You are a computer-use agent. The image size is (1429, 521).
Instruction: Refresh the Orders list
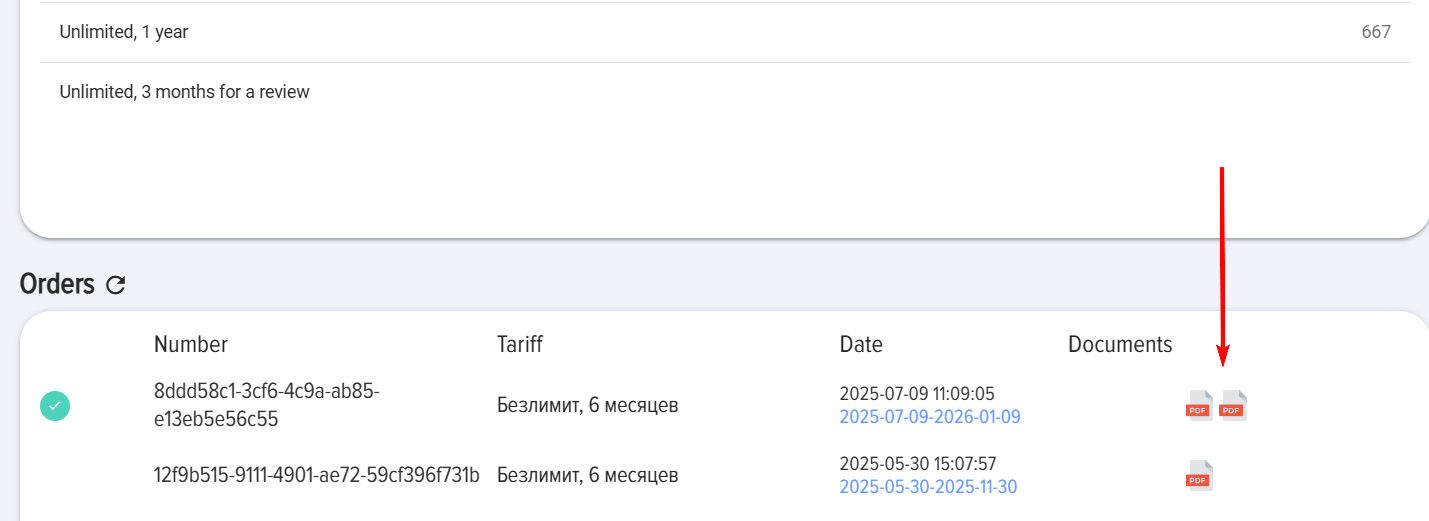(116, 285)
